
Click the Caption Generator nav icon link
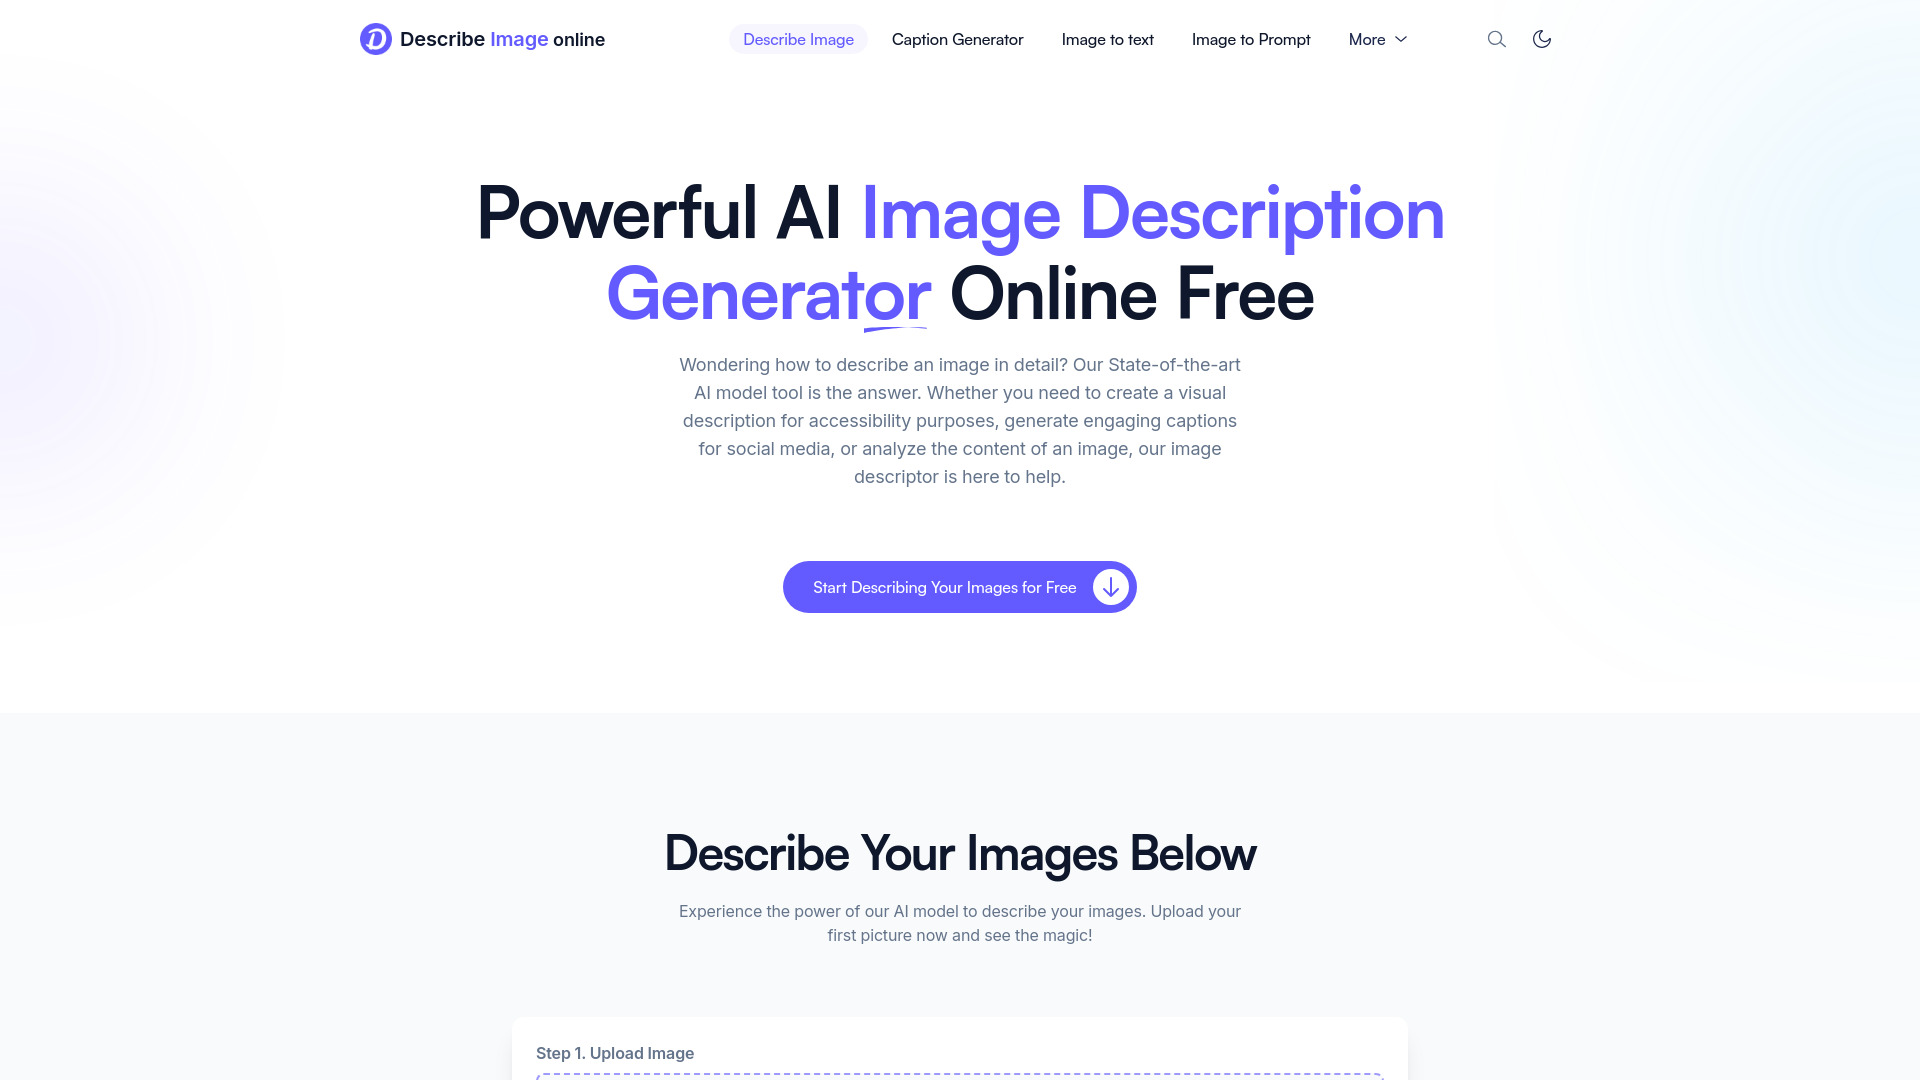click(x=957, y=40)
